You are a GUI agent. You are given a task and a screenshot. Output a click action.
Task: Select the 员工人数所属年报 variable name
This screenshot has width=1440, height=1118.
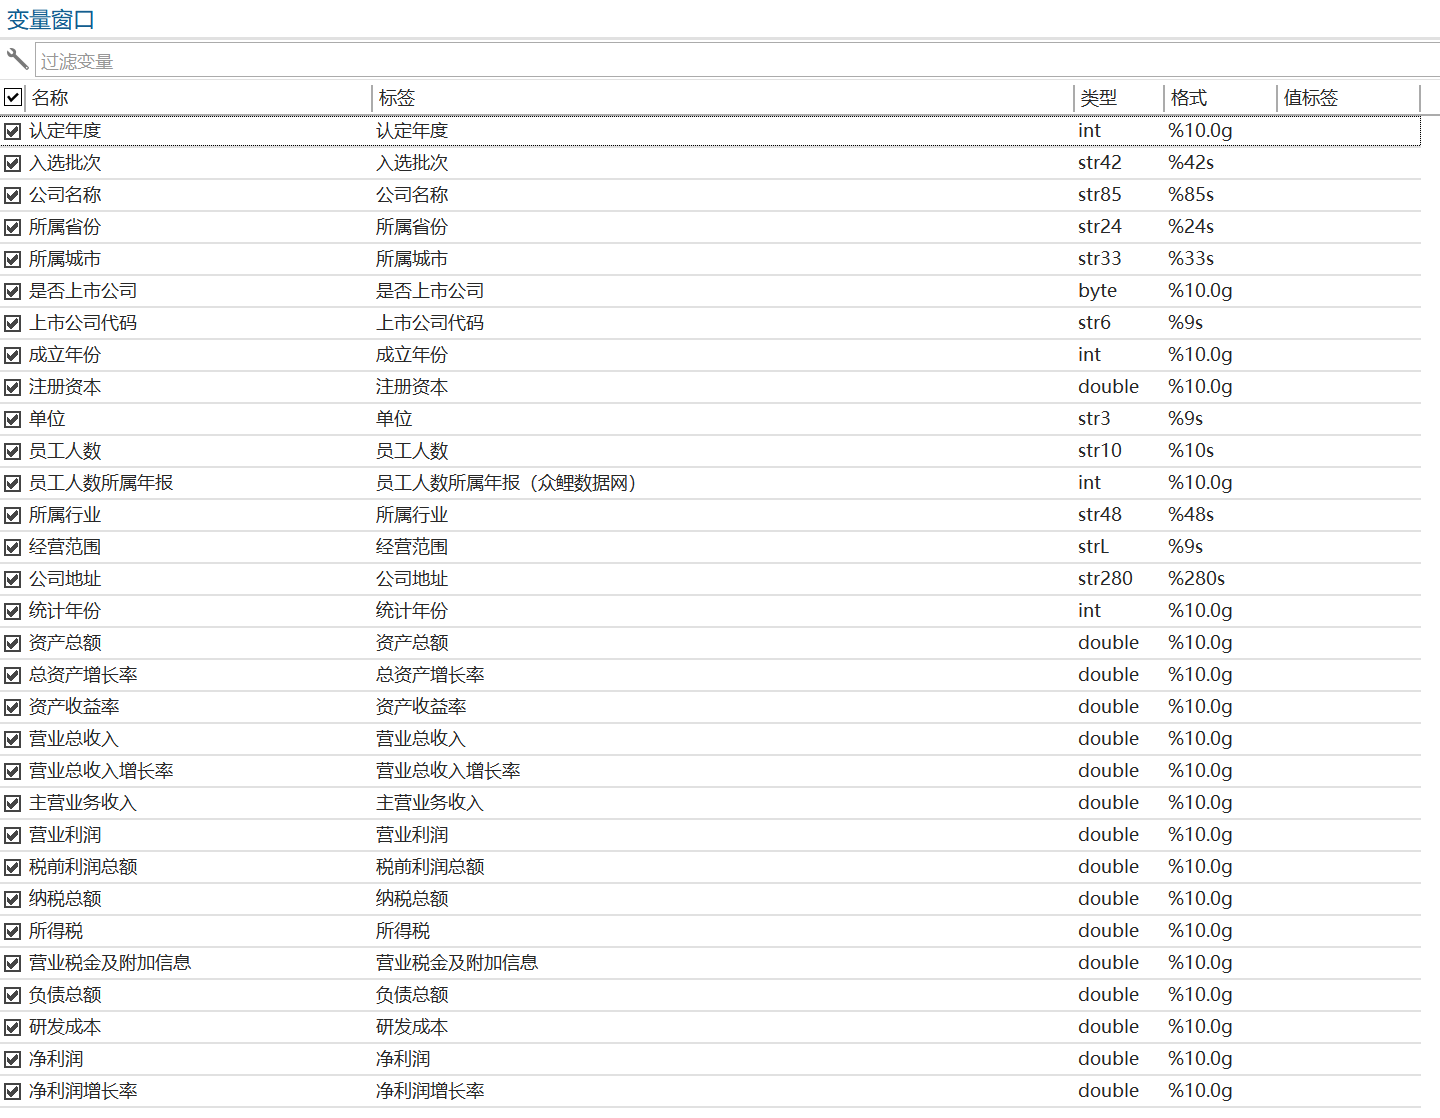[x=101, y=483]
